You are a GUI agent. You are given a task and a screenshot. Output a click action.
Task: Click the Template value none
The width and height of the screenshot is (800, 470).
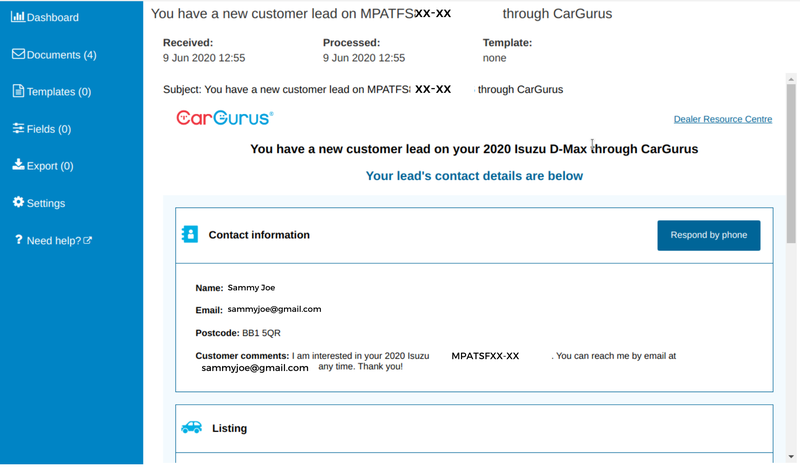click(494, 58)
